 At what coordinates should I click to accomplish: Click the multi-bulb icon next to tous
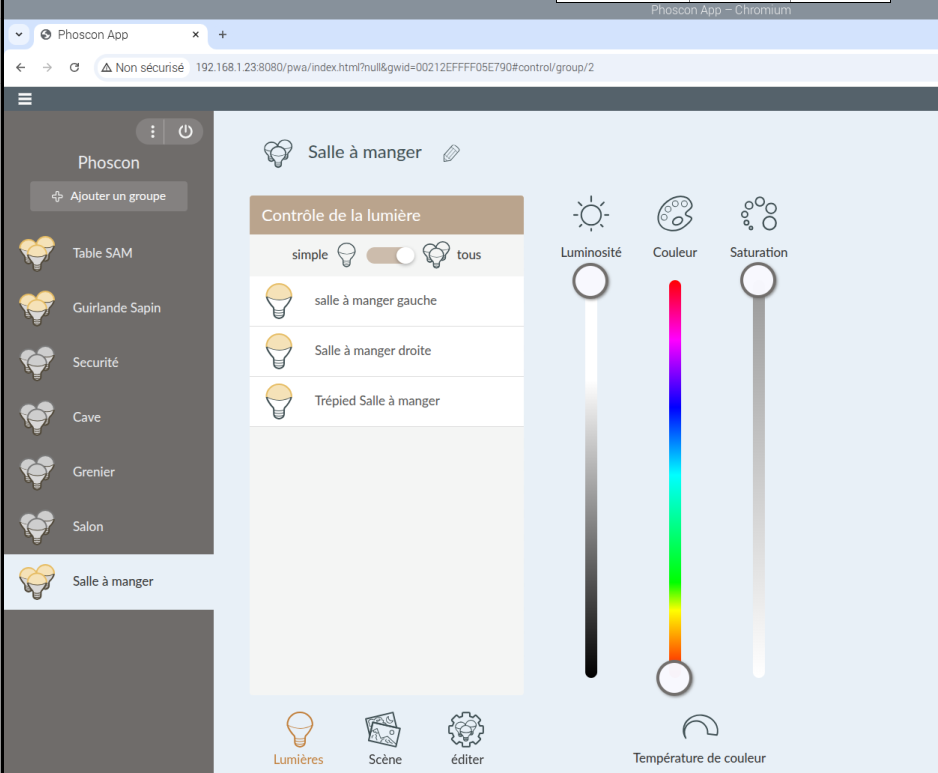coord(436,255)
